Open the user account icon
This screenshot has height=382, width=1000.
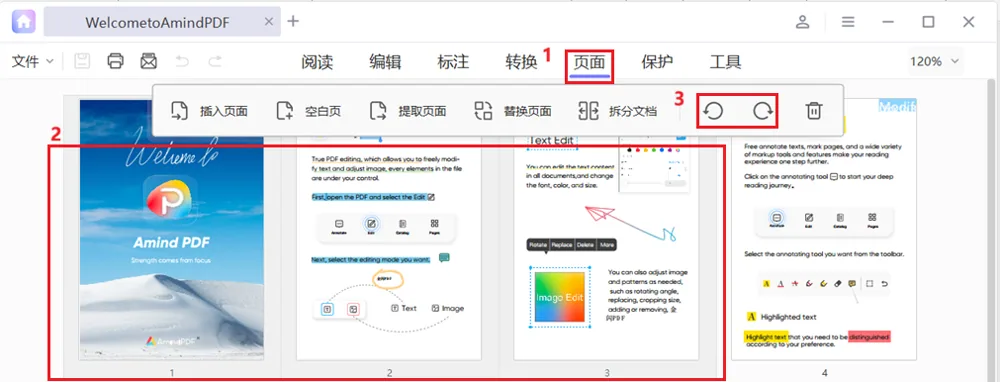802,22
